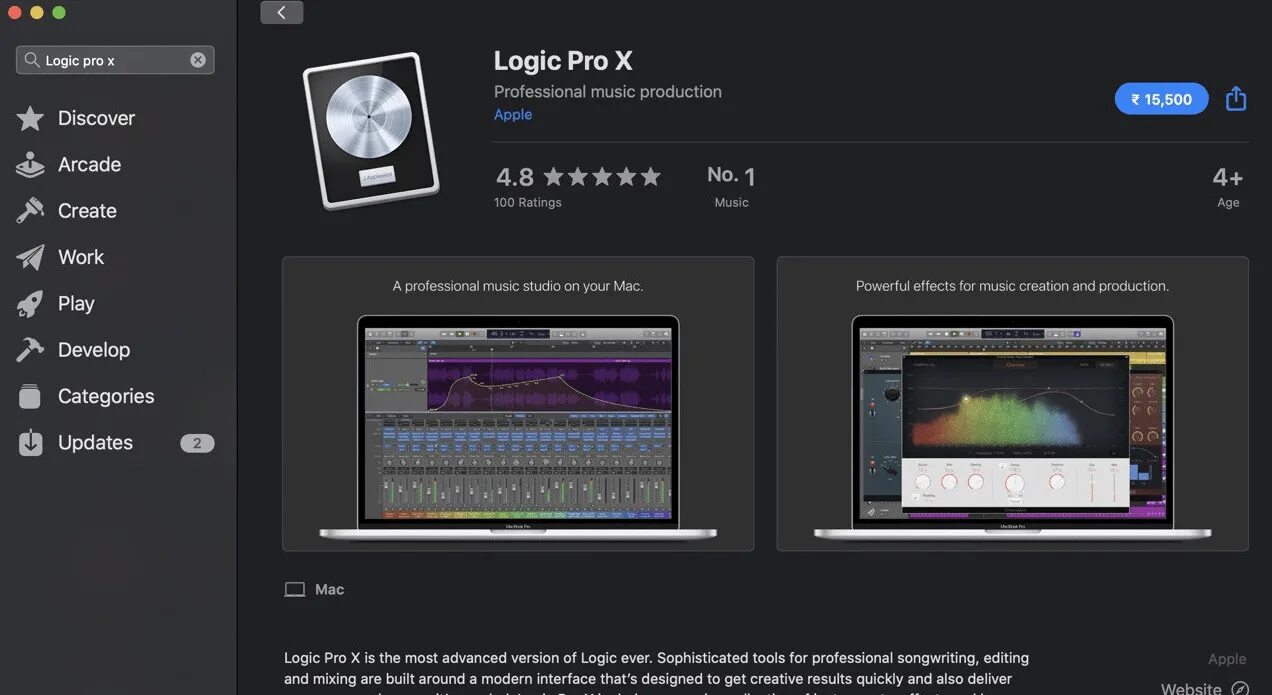Click the Logic Pro X title

coord(563,60)
